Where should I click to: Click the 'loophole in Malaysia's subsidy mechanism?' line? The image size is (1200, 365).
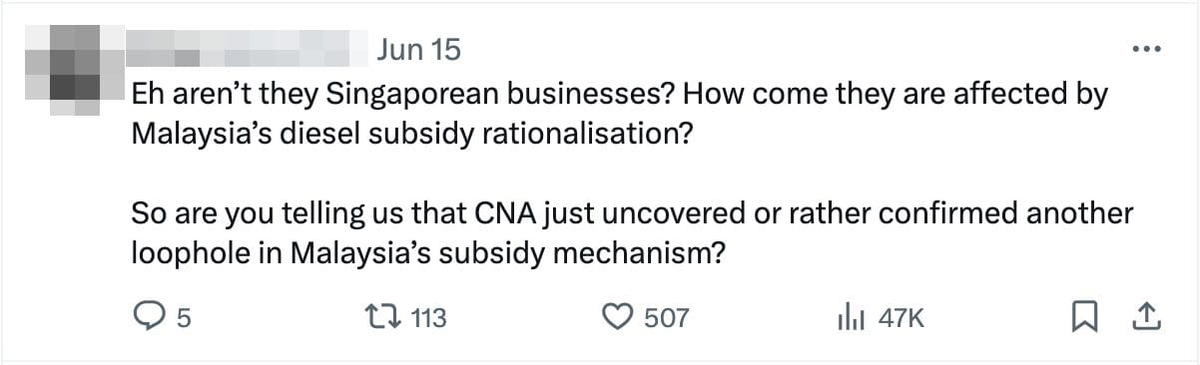(x=428, y=253)
